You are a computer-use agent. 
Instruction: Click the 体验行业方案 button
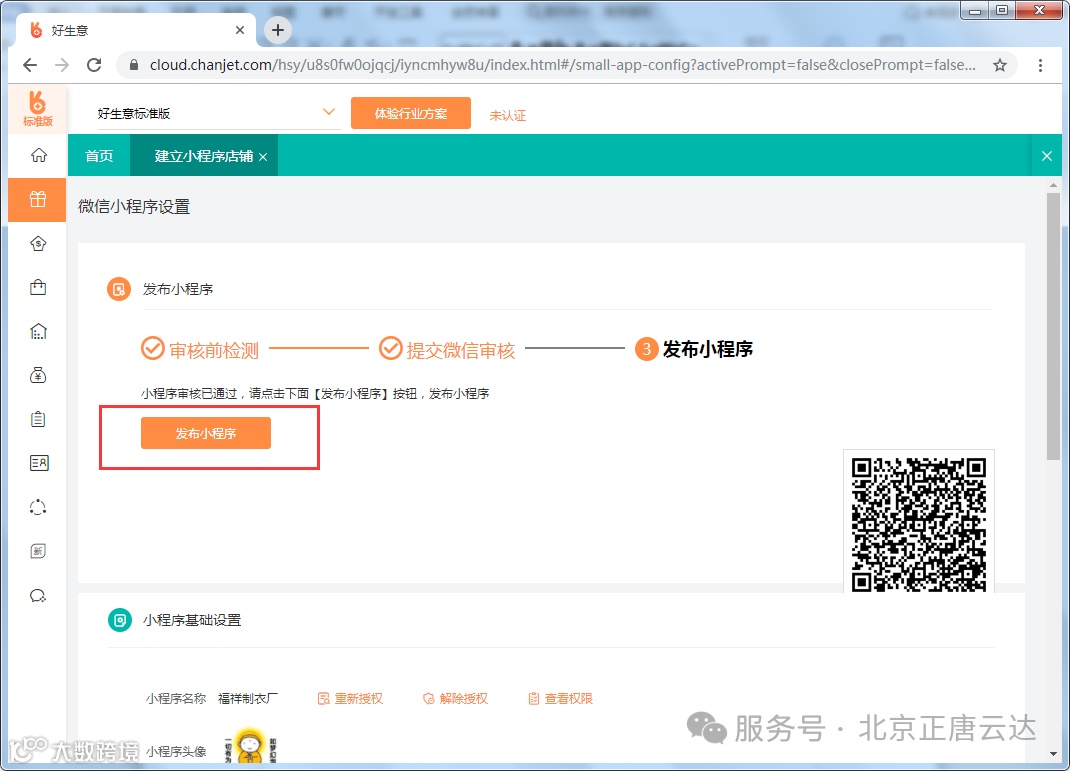411,113
